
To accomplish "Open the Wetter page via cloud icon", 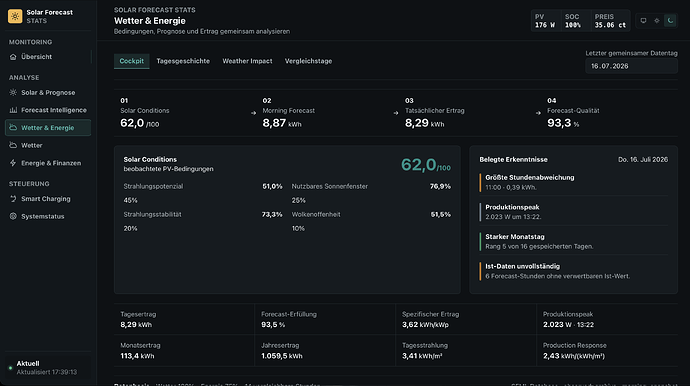I will [x=13, y=145].
